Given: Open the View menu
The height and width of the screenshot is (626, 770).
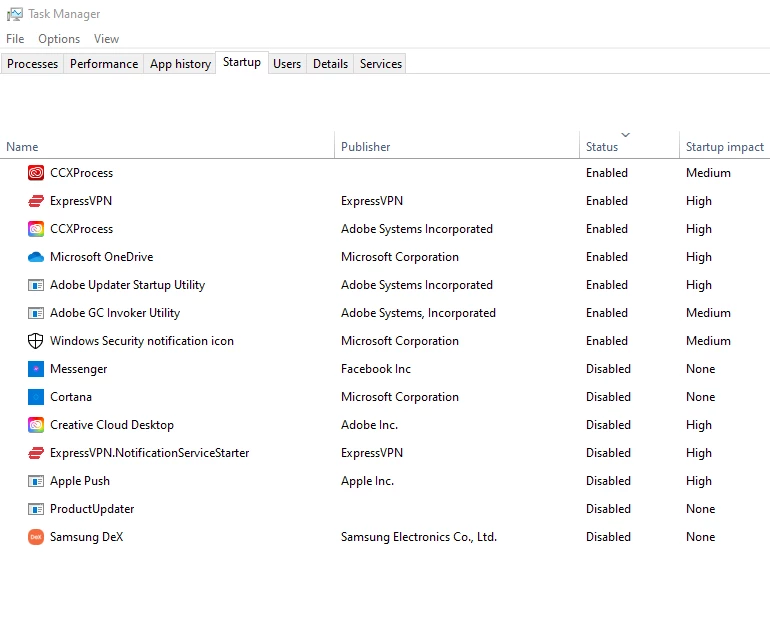Looking at the screenshot, I should pos(107,39).
